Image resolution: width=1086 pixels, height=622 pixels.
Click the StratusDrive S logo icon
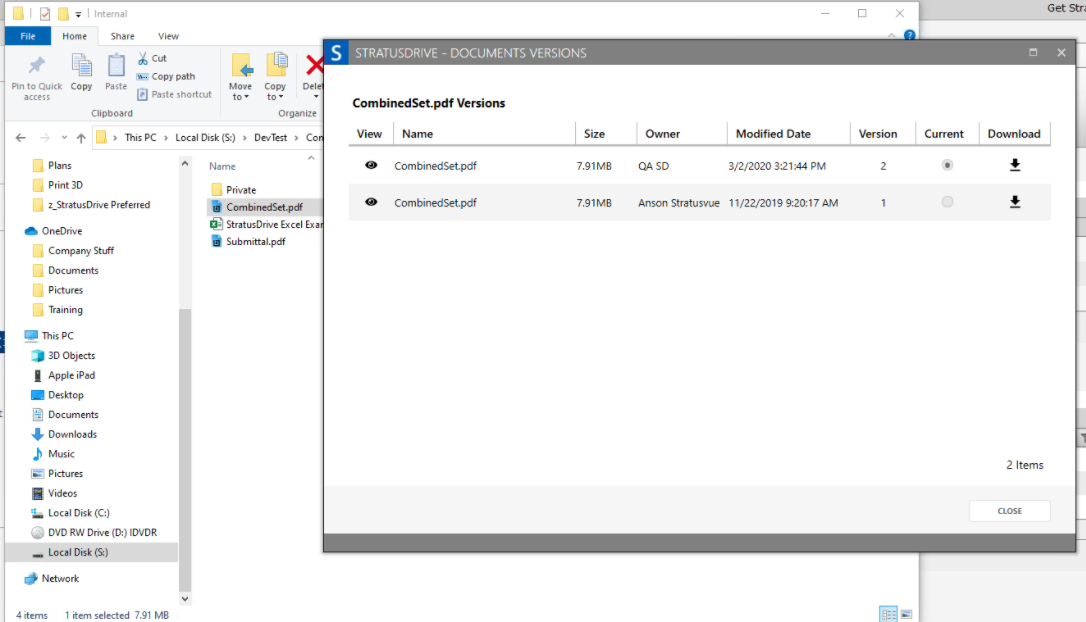coord(337,53)
